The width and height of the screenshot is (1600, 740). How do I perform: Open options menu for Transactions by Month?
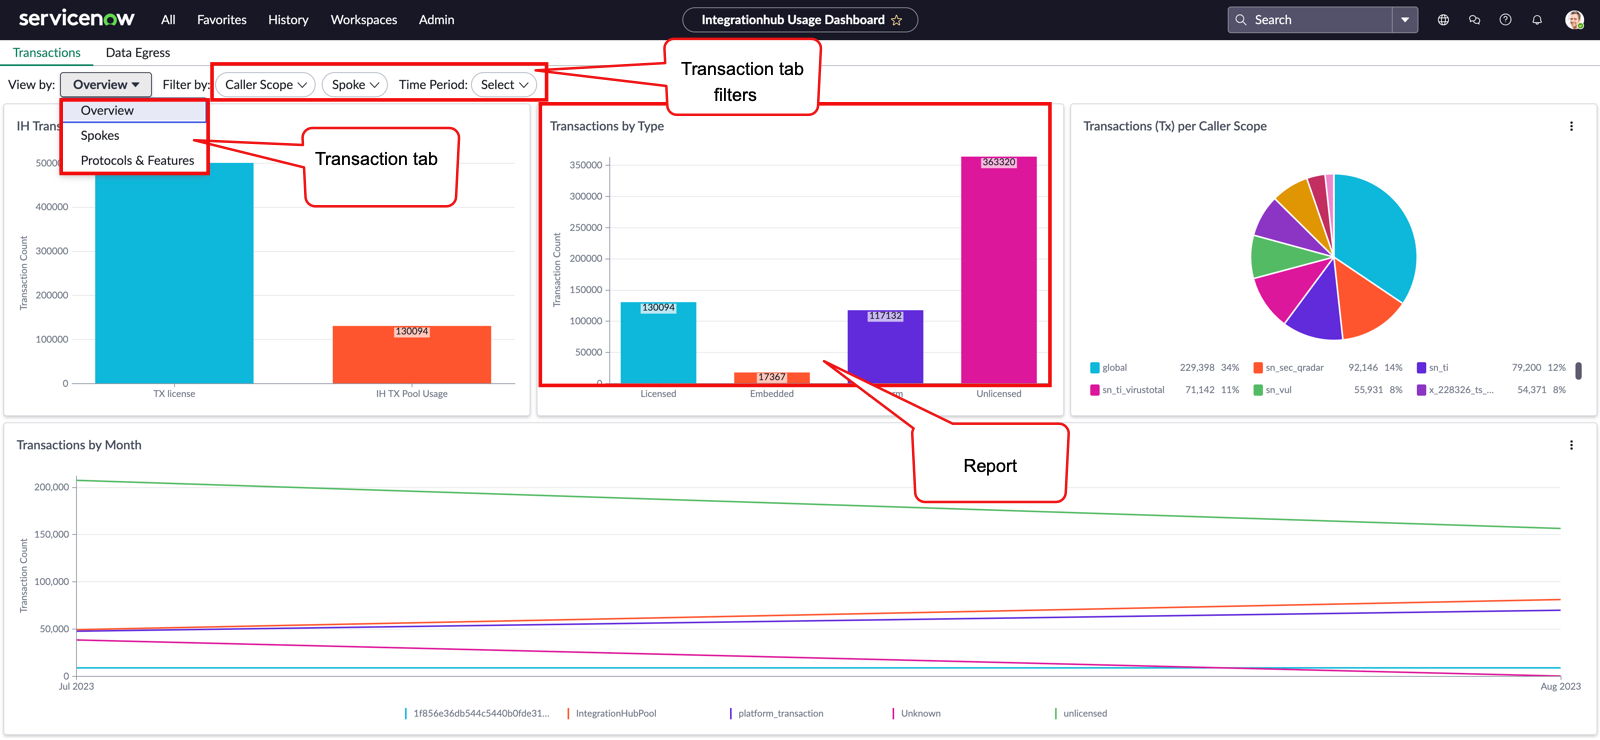click(x=1571, y=445)
